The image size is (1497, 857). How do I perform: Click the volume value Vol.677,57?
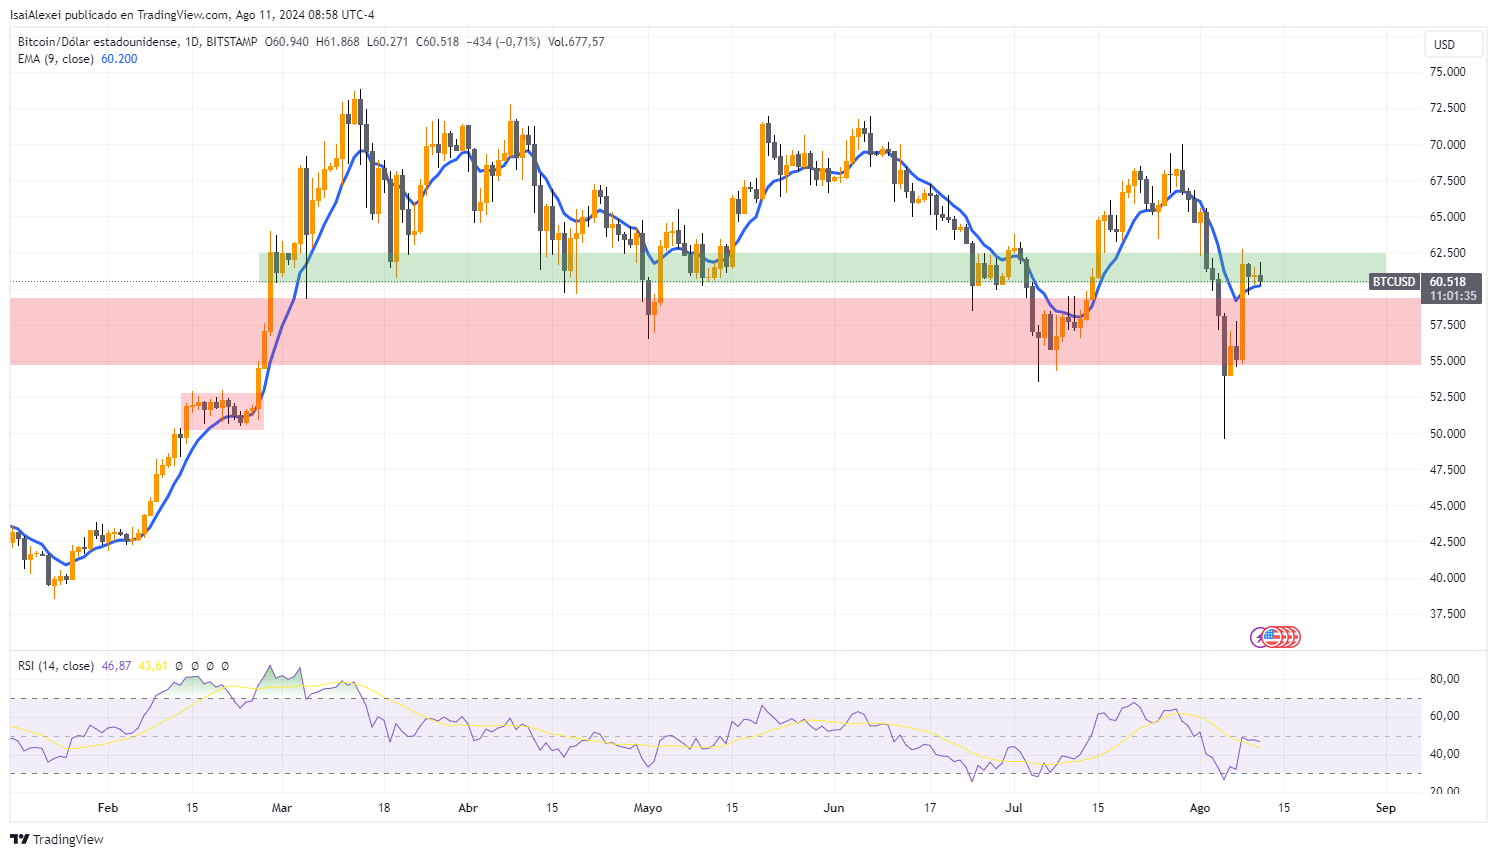576,42
